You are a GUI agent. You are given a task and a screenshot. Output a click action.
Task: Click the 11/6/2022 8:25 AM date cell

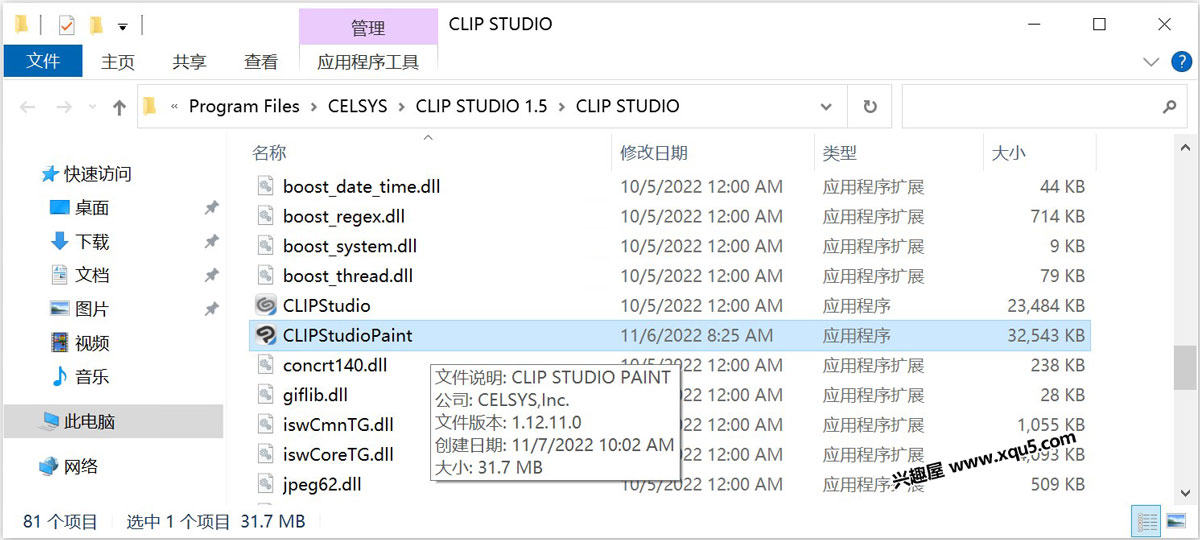[697, 335]
